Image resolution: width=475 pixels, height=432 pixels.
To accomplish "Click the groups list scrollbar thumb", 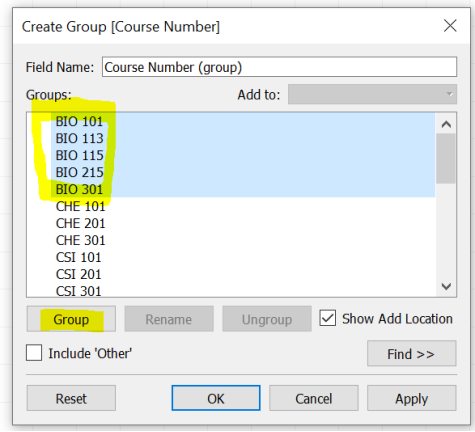I will [446, 159].
